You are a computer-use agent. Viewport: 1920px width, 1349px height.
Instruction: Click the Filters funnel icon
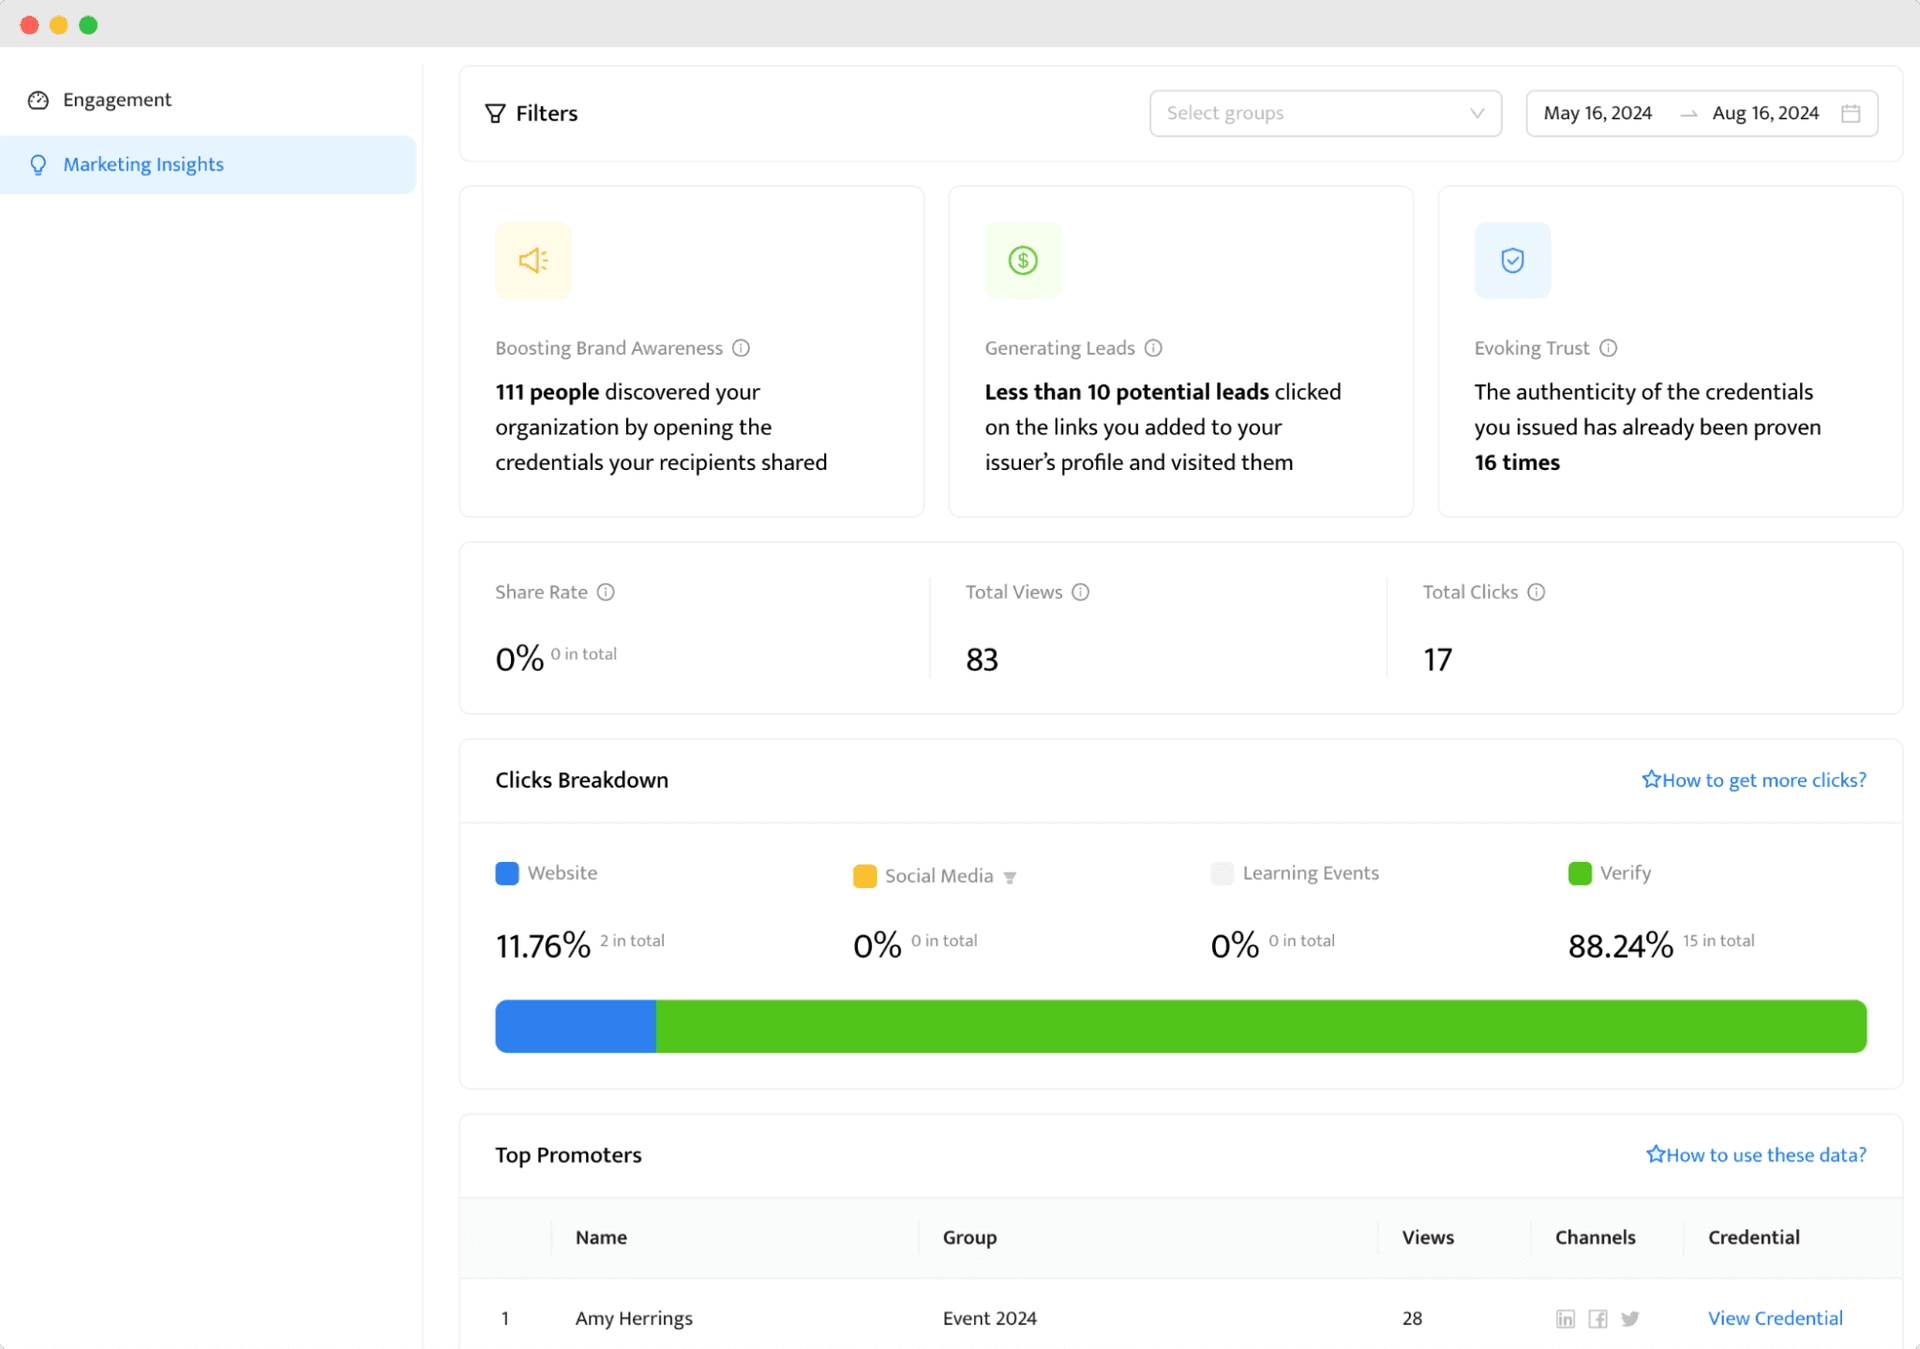[x=494, y=113]
